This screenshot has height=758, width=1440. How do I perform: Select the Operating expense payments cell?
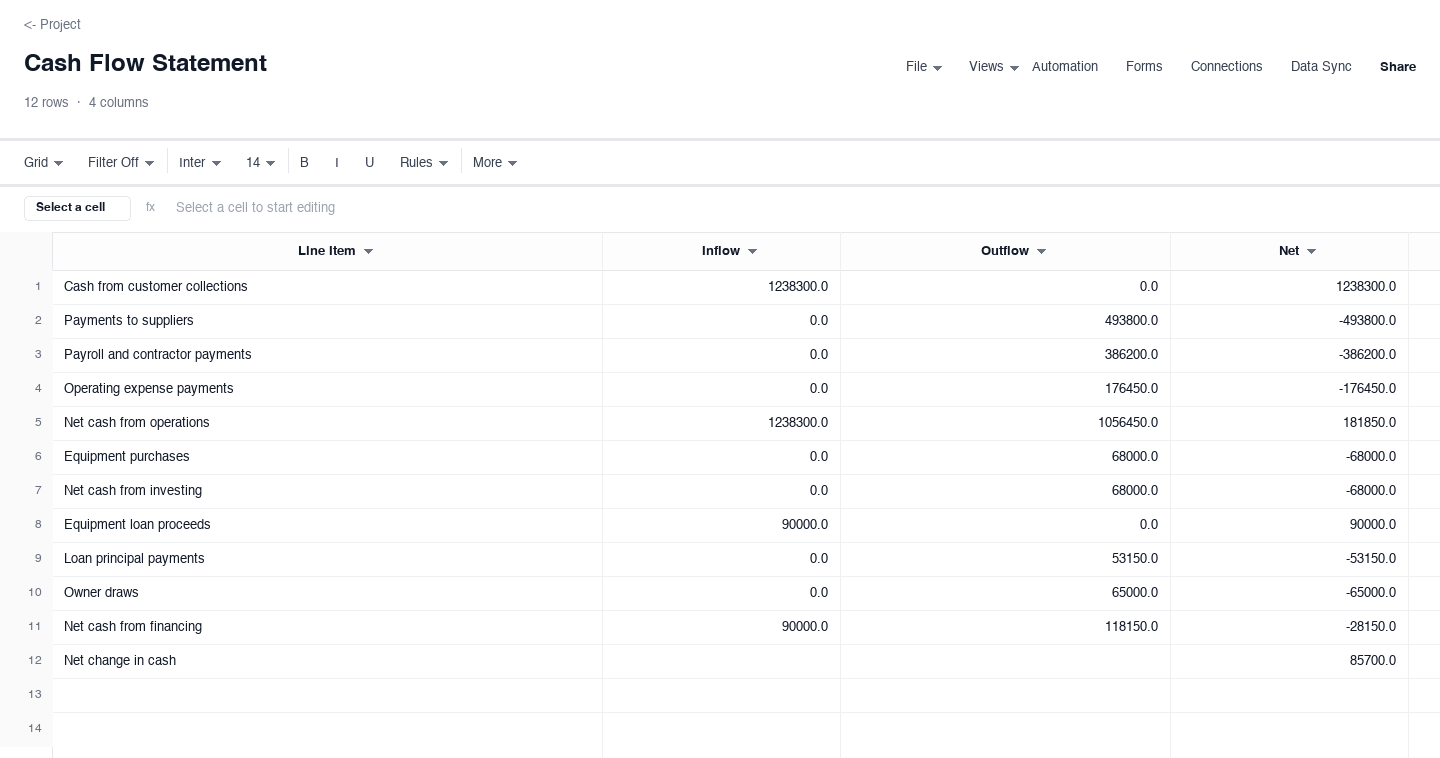[x=327, y=389]
